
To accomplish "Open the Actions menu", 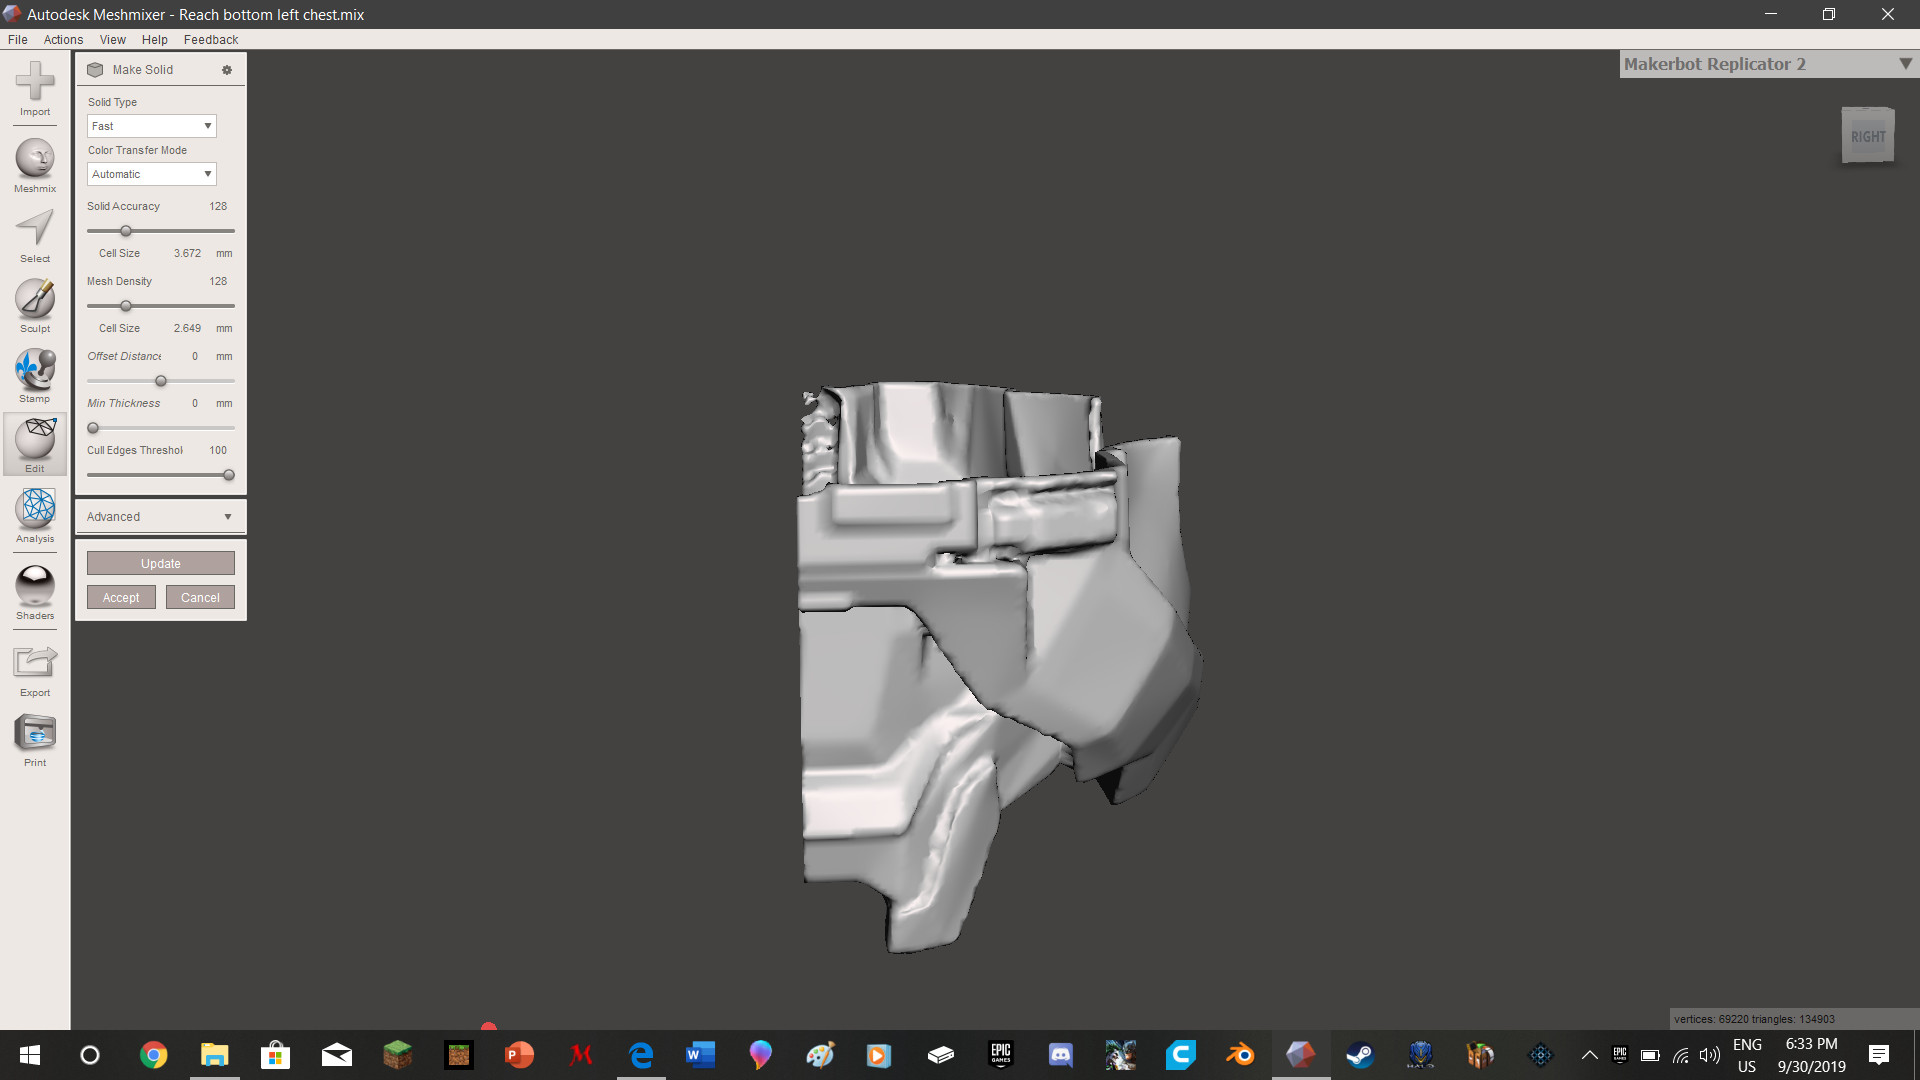I will click(63, 40).
